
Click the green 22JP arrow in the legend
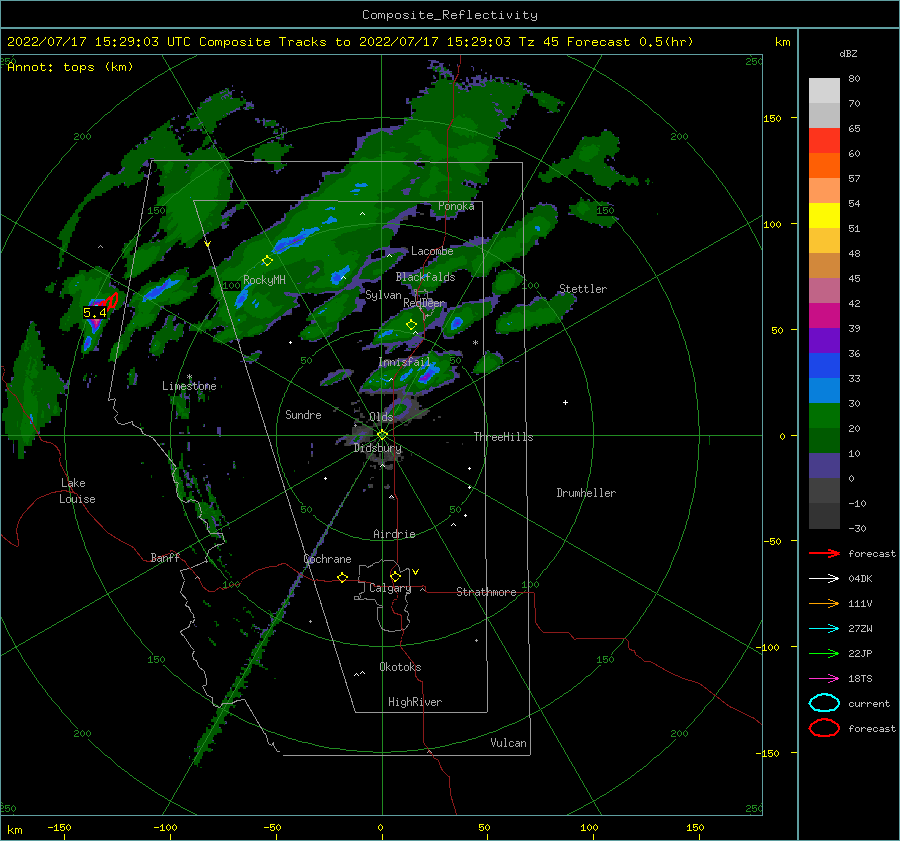click(824, 653)
